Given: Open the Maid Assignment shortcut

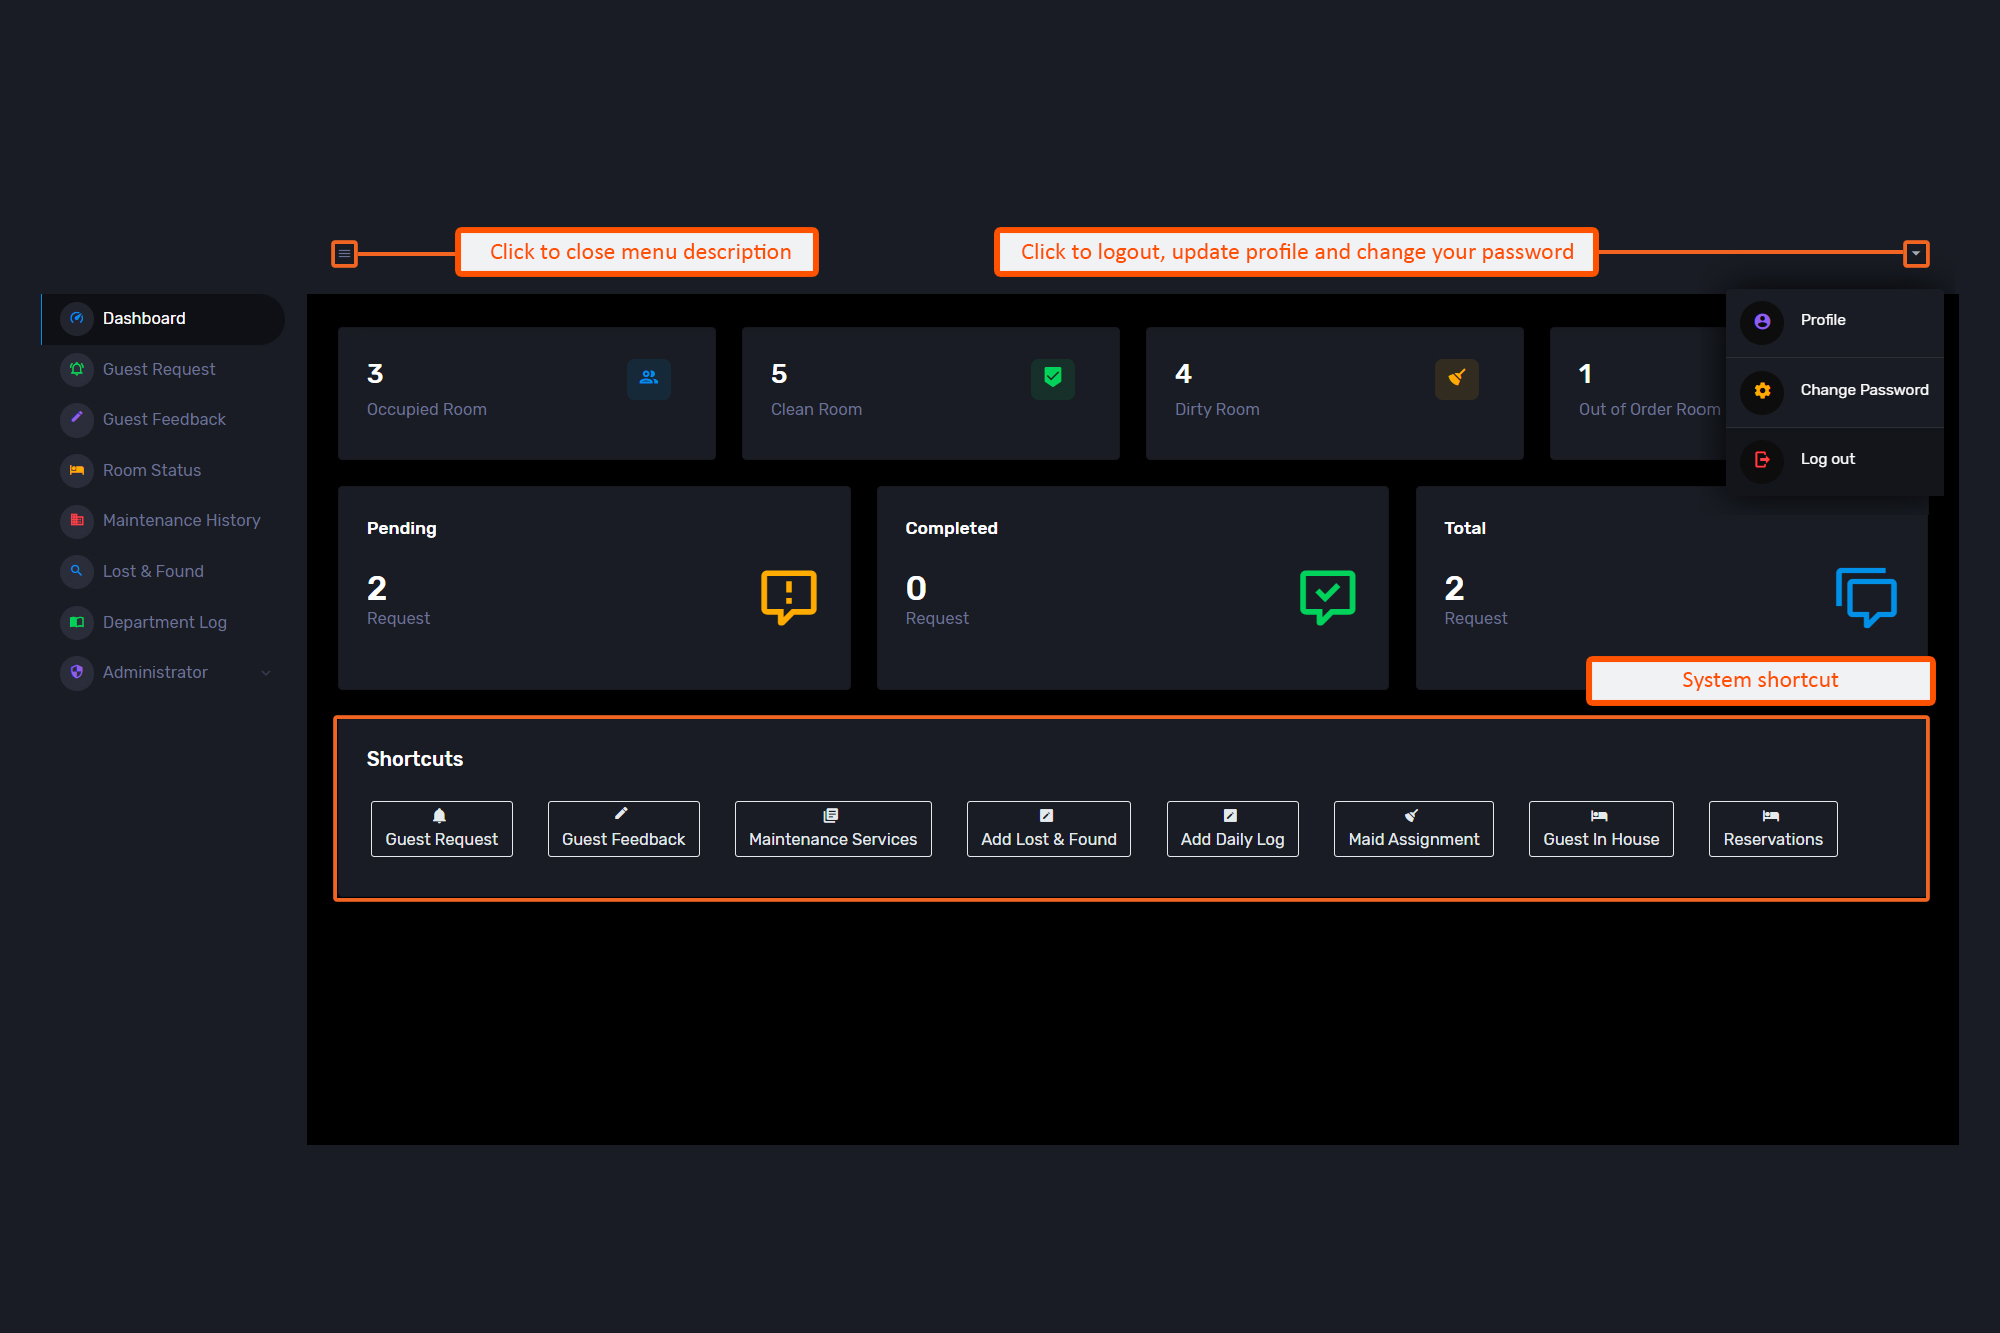Looking at the screenshot, I should click(1413, 829).
